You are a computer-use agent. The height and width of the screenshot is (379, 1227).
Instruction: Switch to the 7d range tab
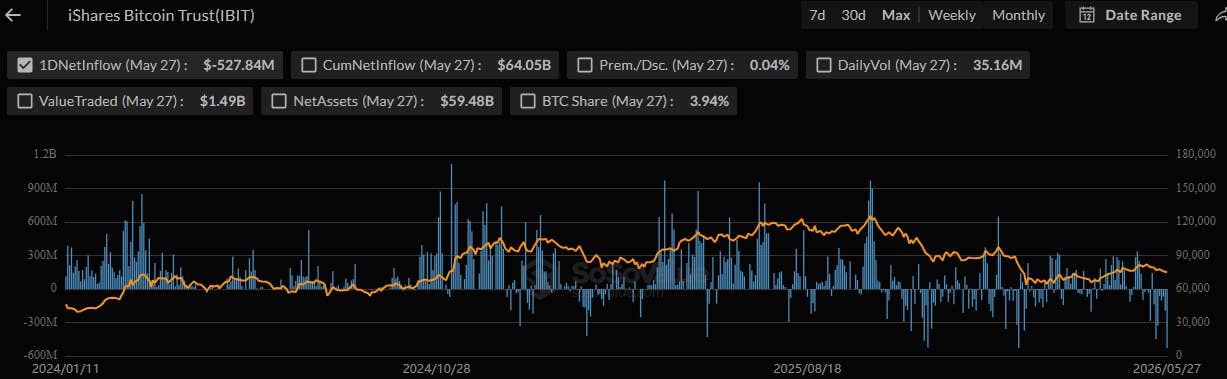coord(817,15)
